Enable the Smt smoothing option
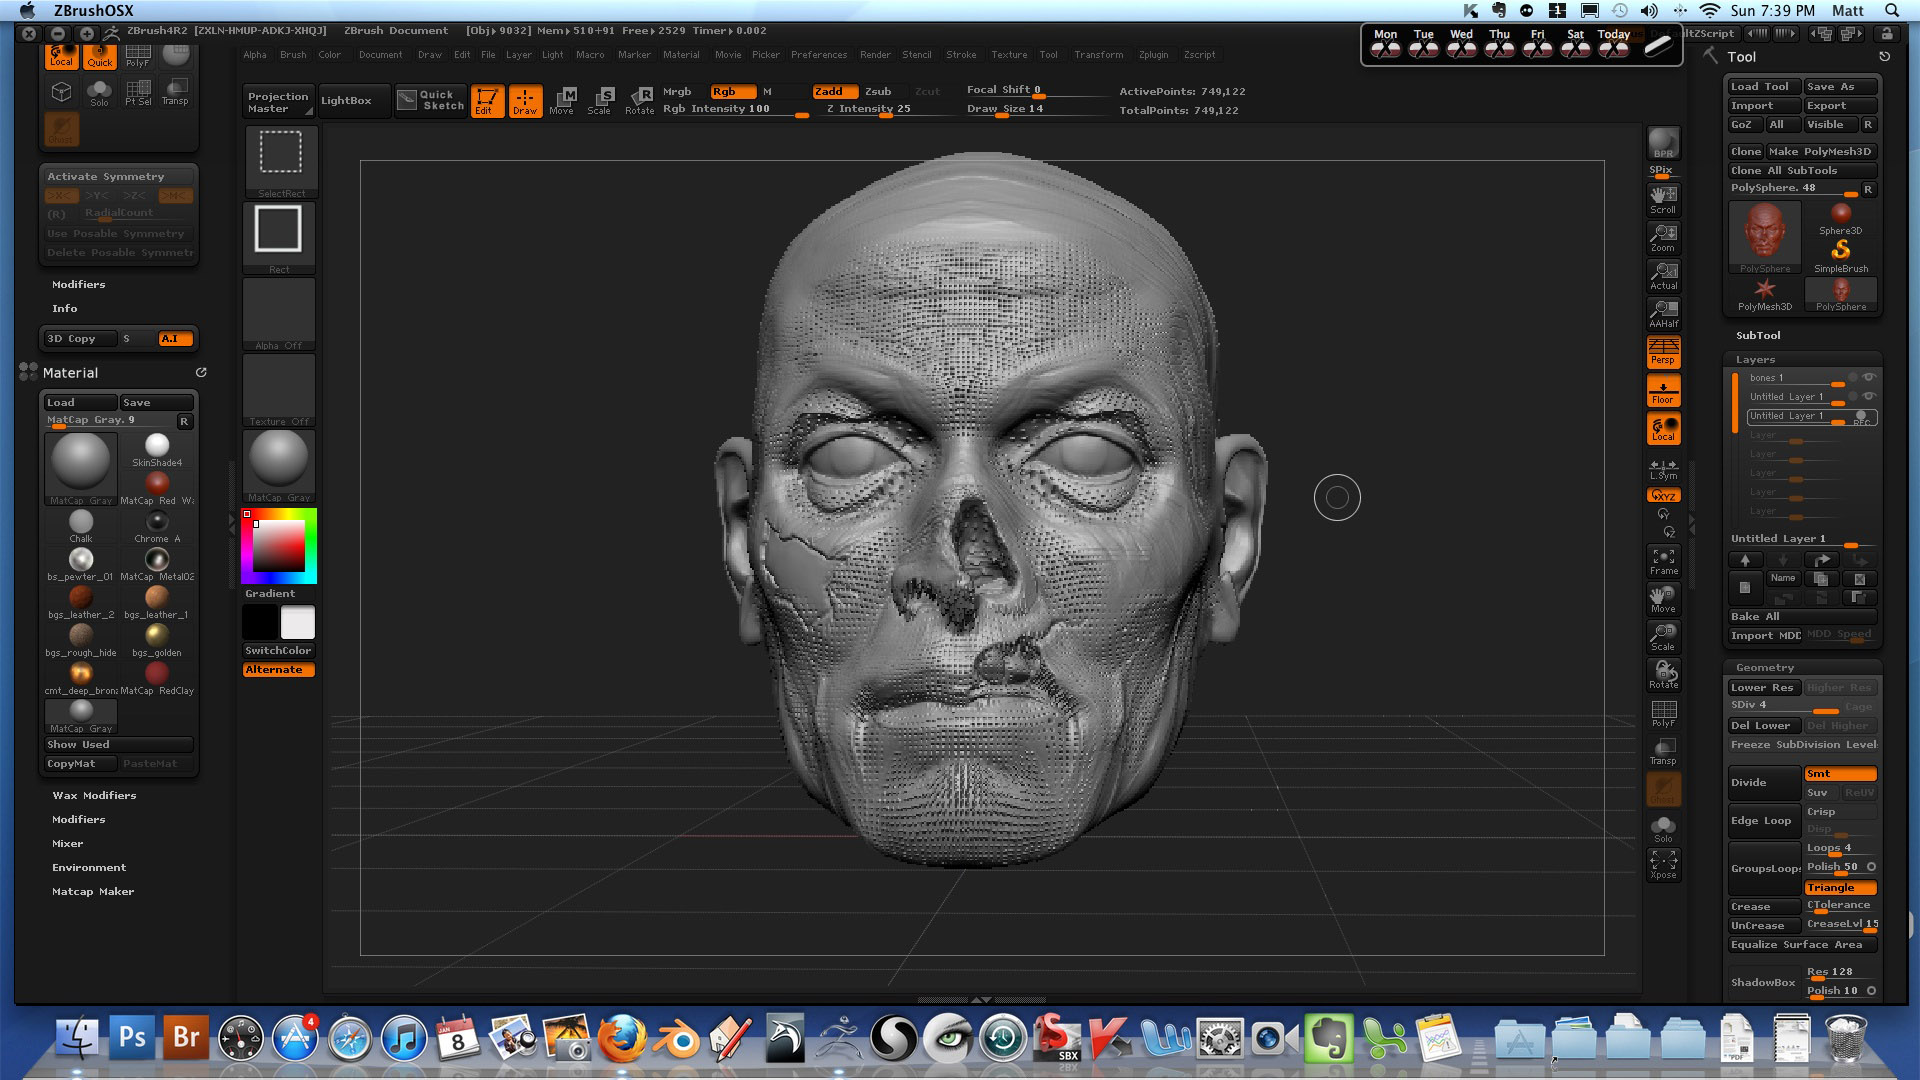1920x1080 pixels. pos(1840,774)
